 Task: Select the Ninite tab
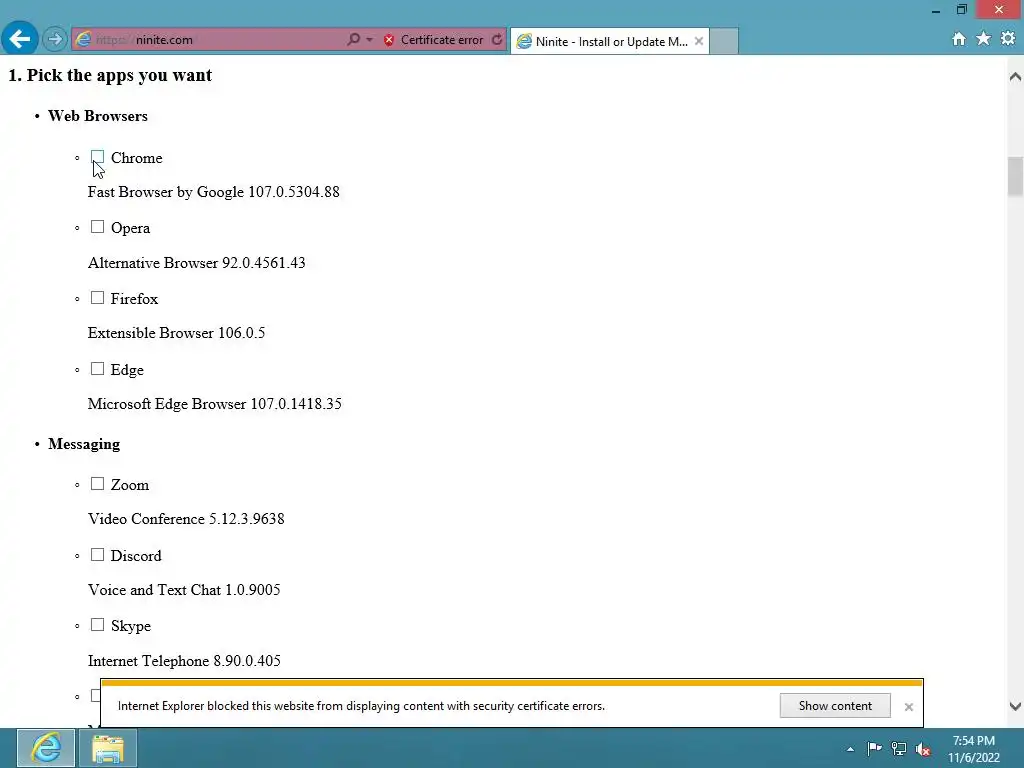coord(609,41)
